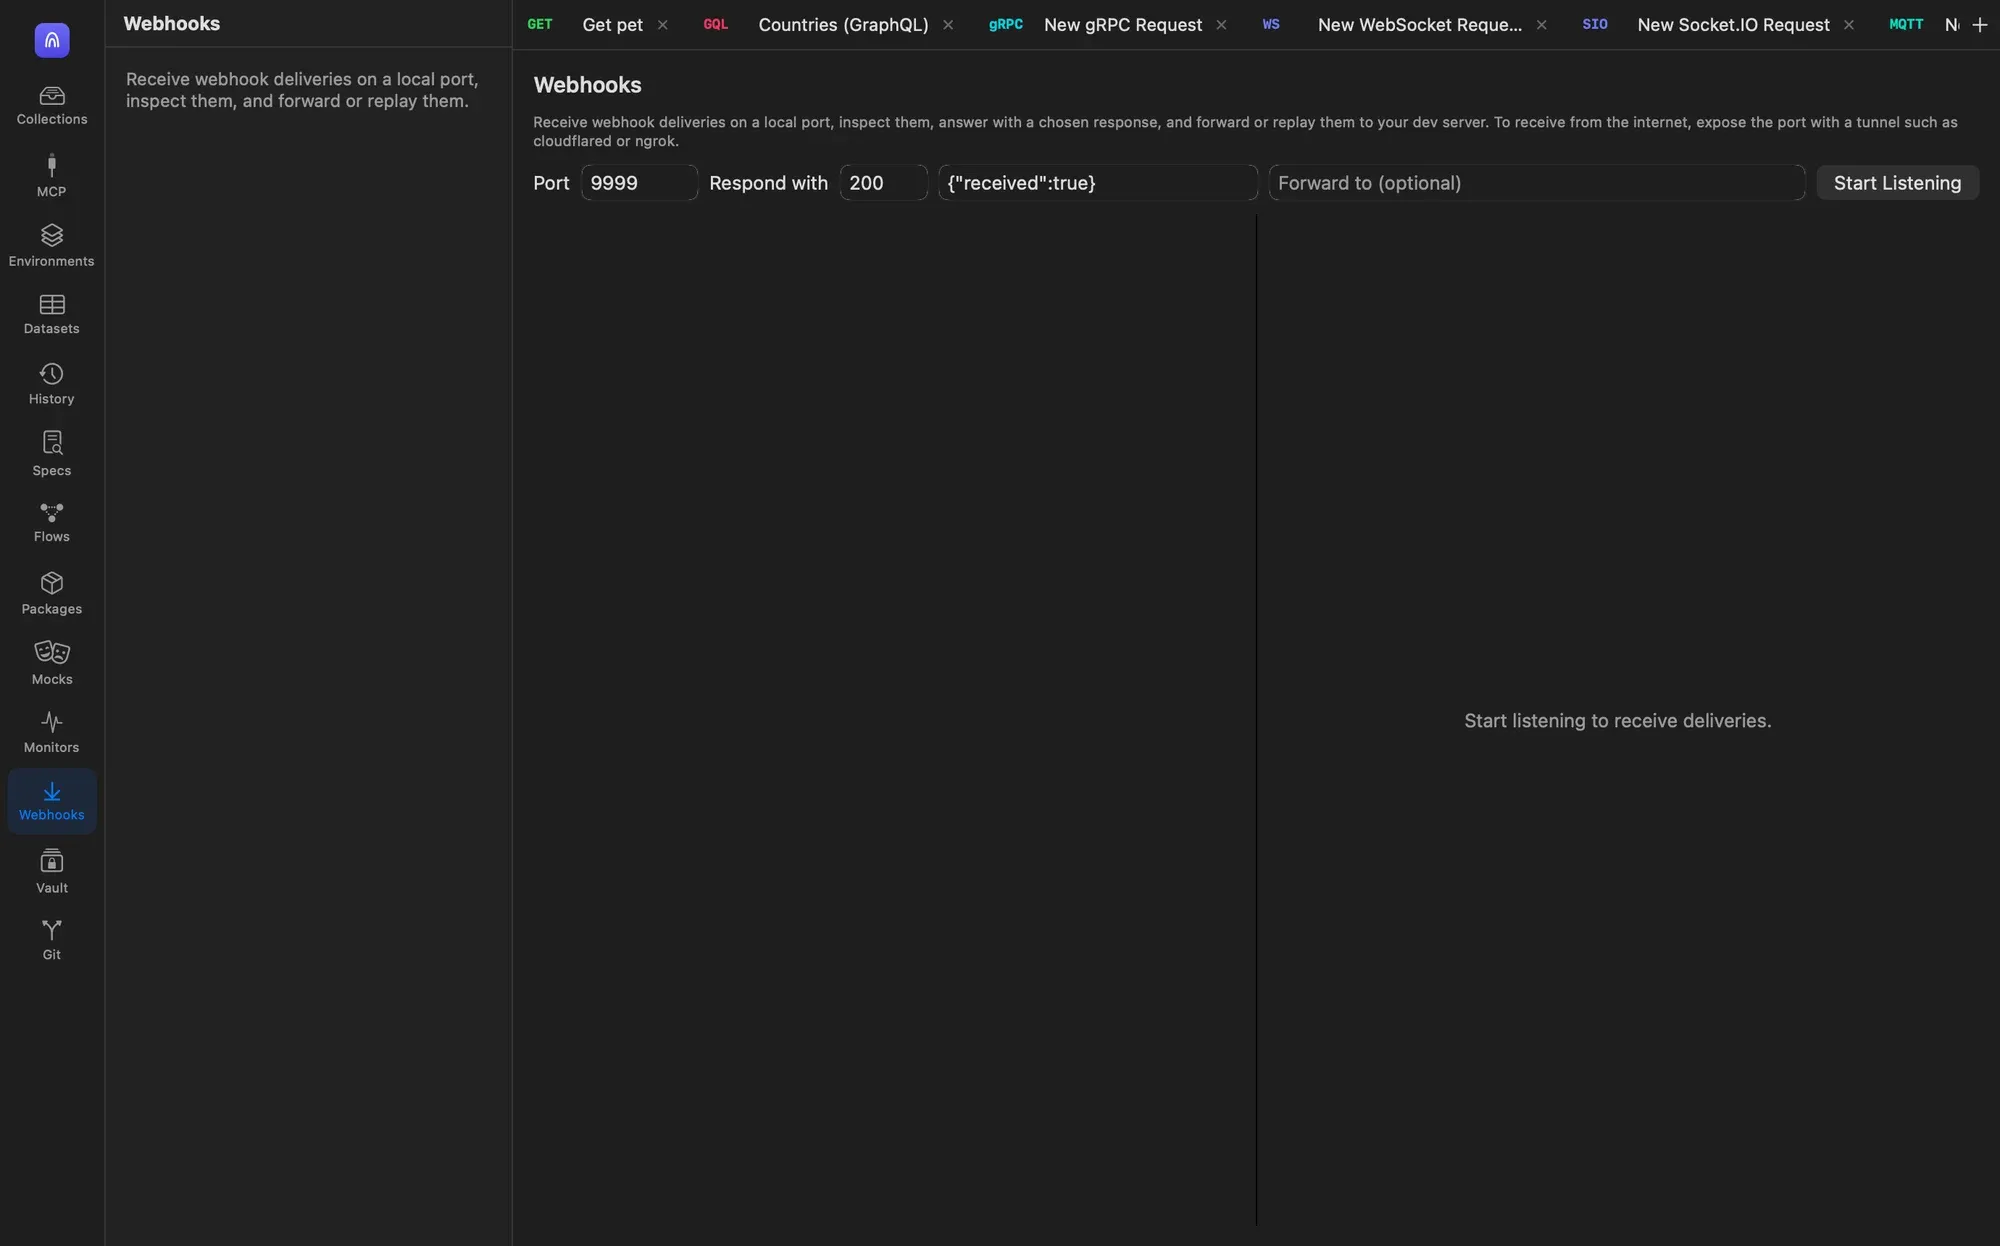Edit the response body {"received":true} field
Image resolution: width=2000 pixels, height=1246 pixels.
pyautogui.click(x=1098, y=183)
